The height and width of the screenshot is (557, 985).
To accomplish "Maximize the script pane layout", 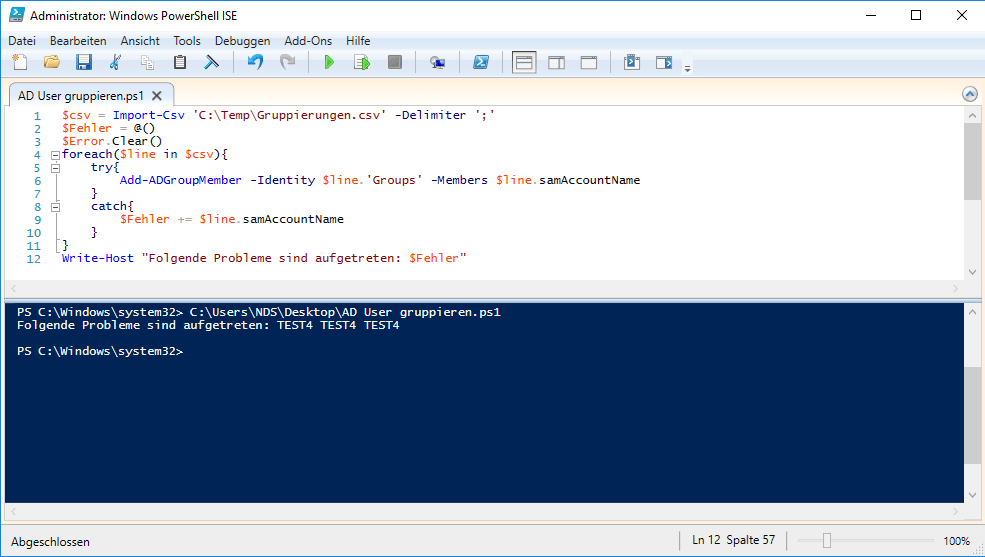I will [589, 63].
